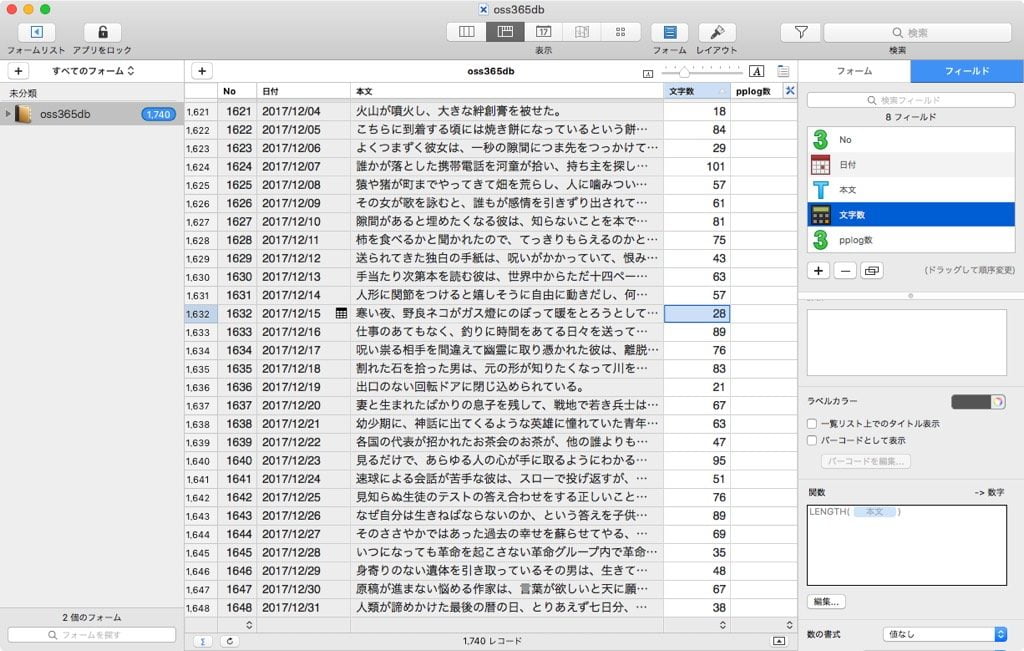Click the small font size icon
Screen dimensions: 1024x651
648,74
